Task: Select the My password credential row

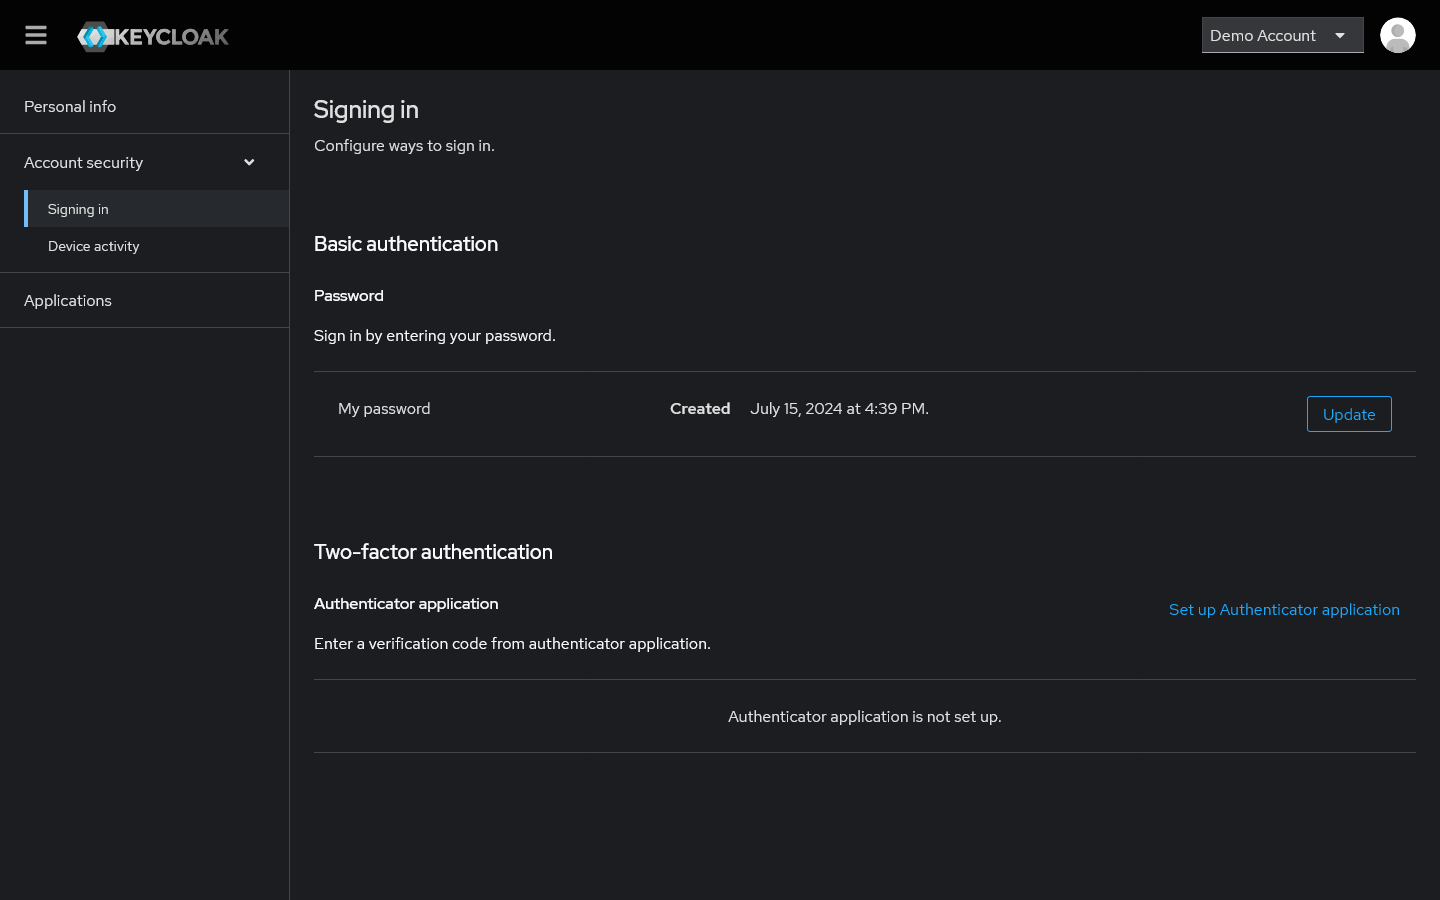Action: click(383, 408)
